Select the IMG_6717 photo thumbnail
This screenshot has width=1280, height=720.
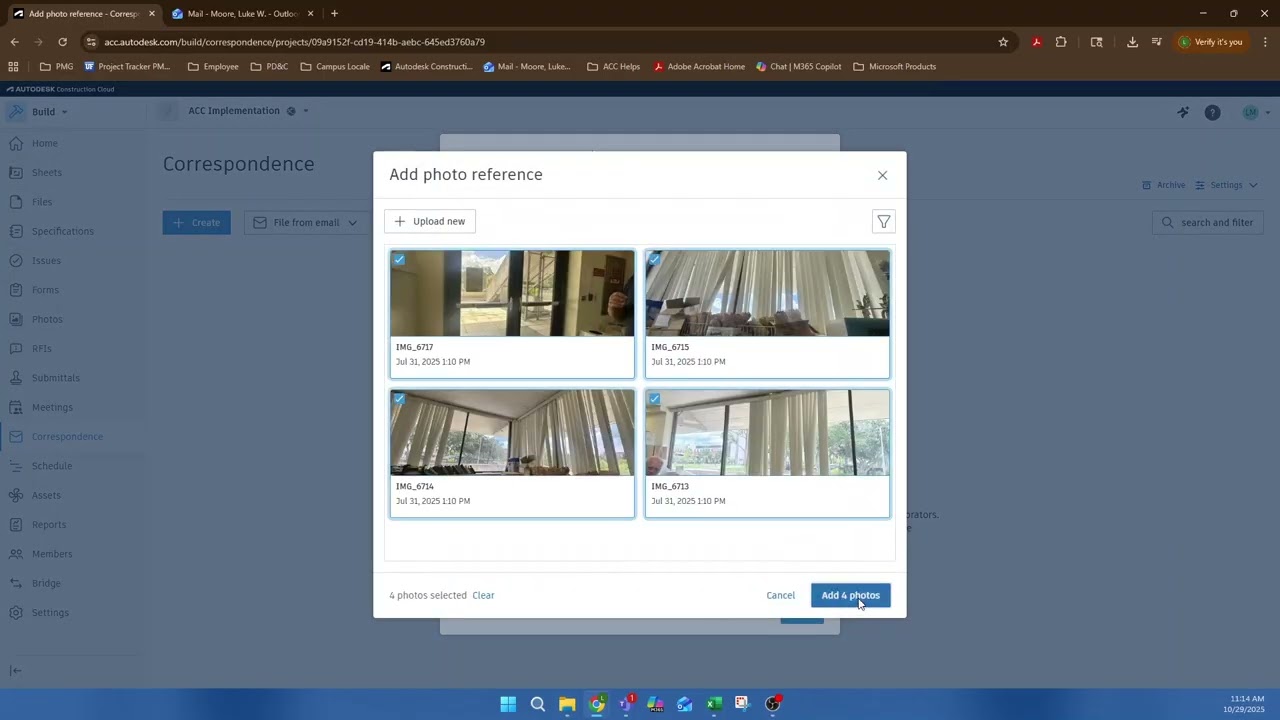coord(512,294)
